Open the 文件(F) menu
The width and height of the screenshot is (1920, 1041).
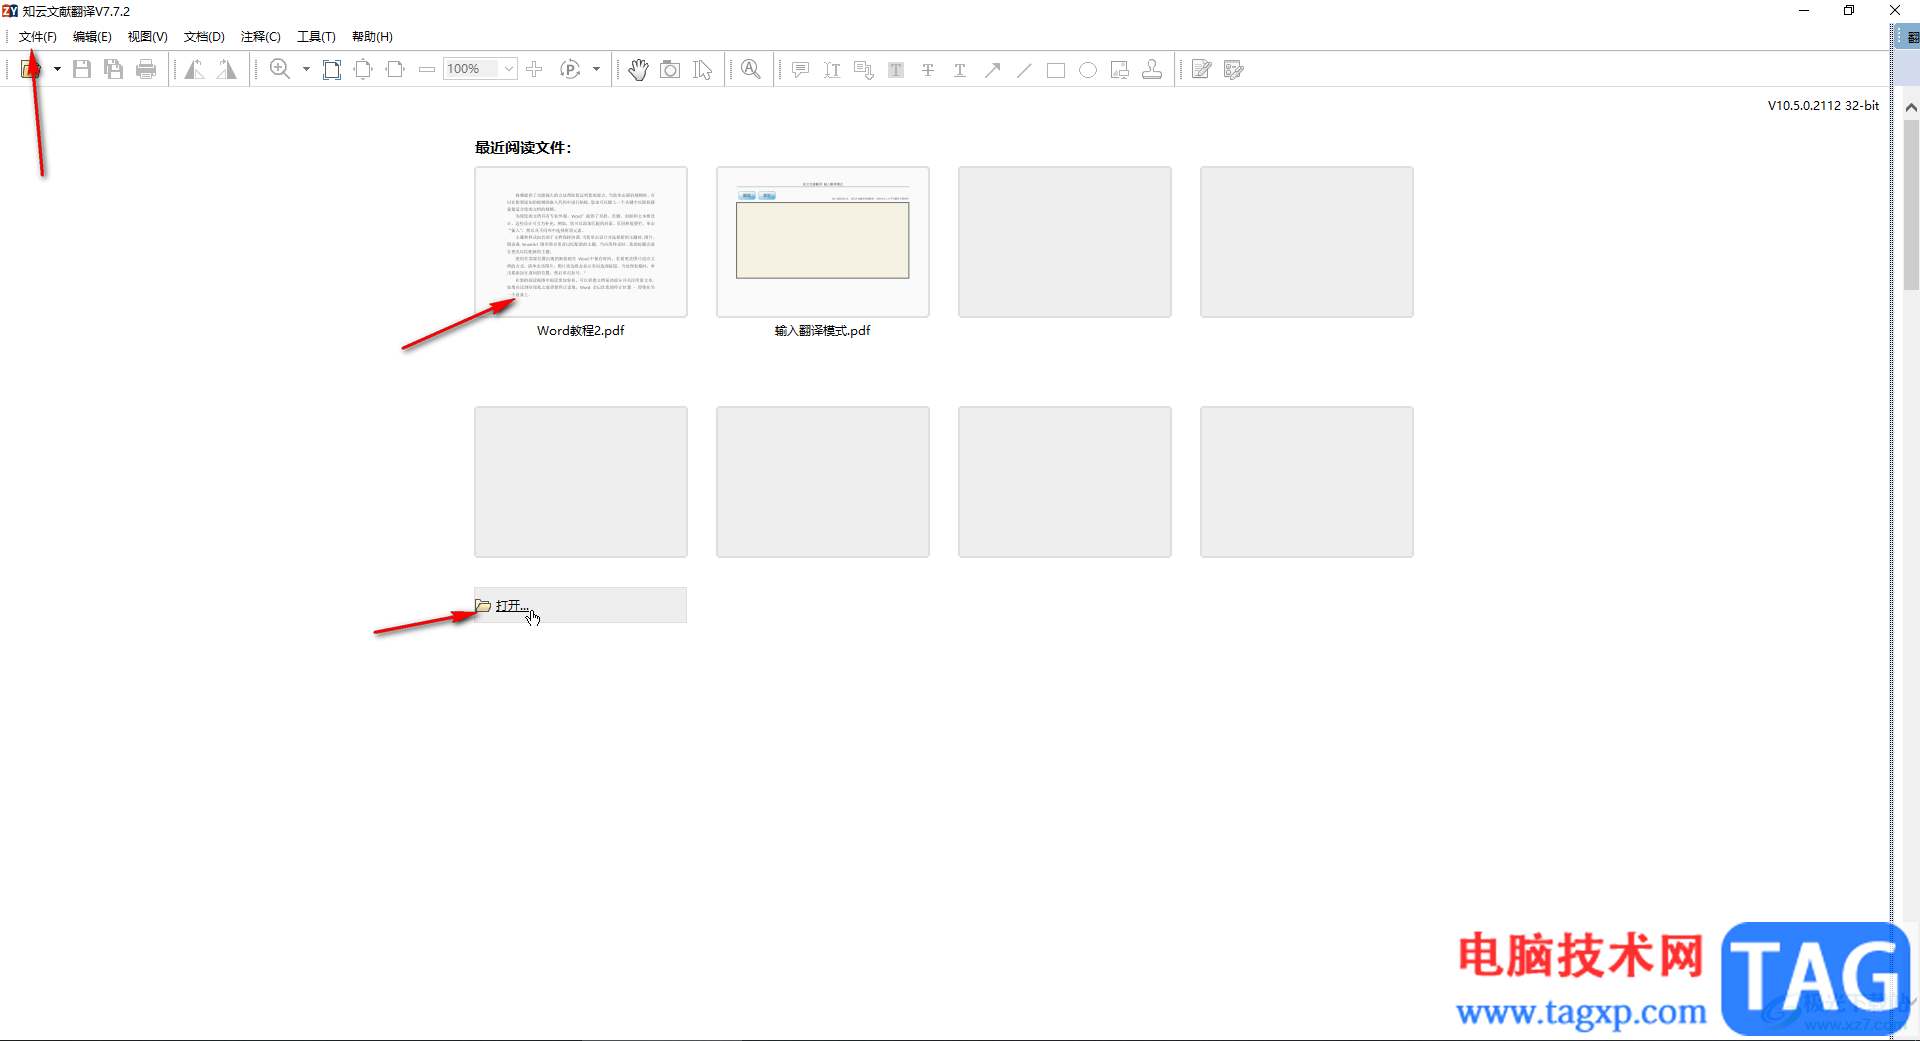[38, 37]
